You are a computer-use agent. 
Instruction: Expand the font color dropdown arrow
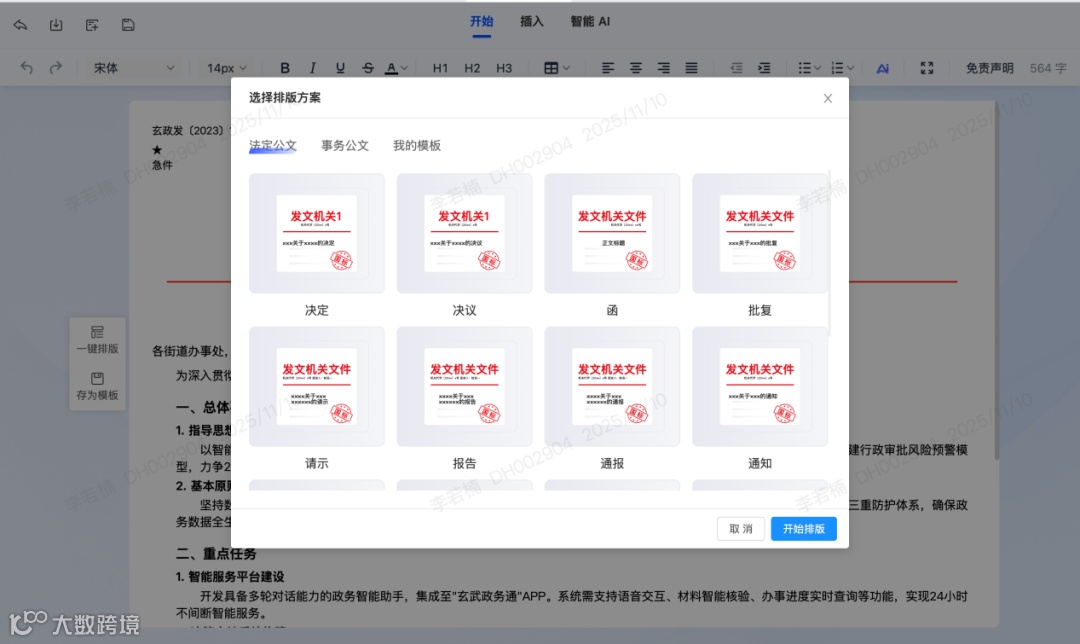pos(404,68)
